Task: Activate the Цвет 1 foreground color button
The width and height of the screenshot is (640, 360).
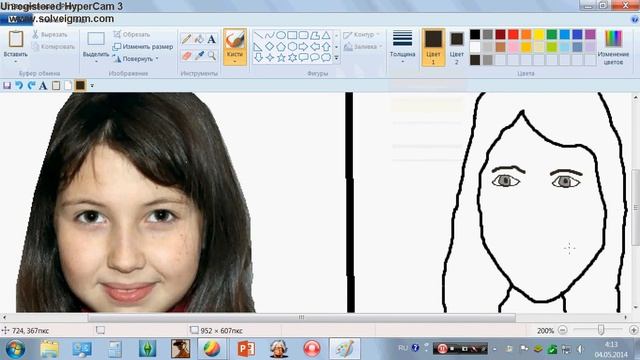Action: coord(433,47)
